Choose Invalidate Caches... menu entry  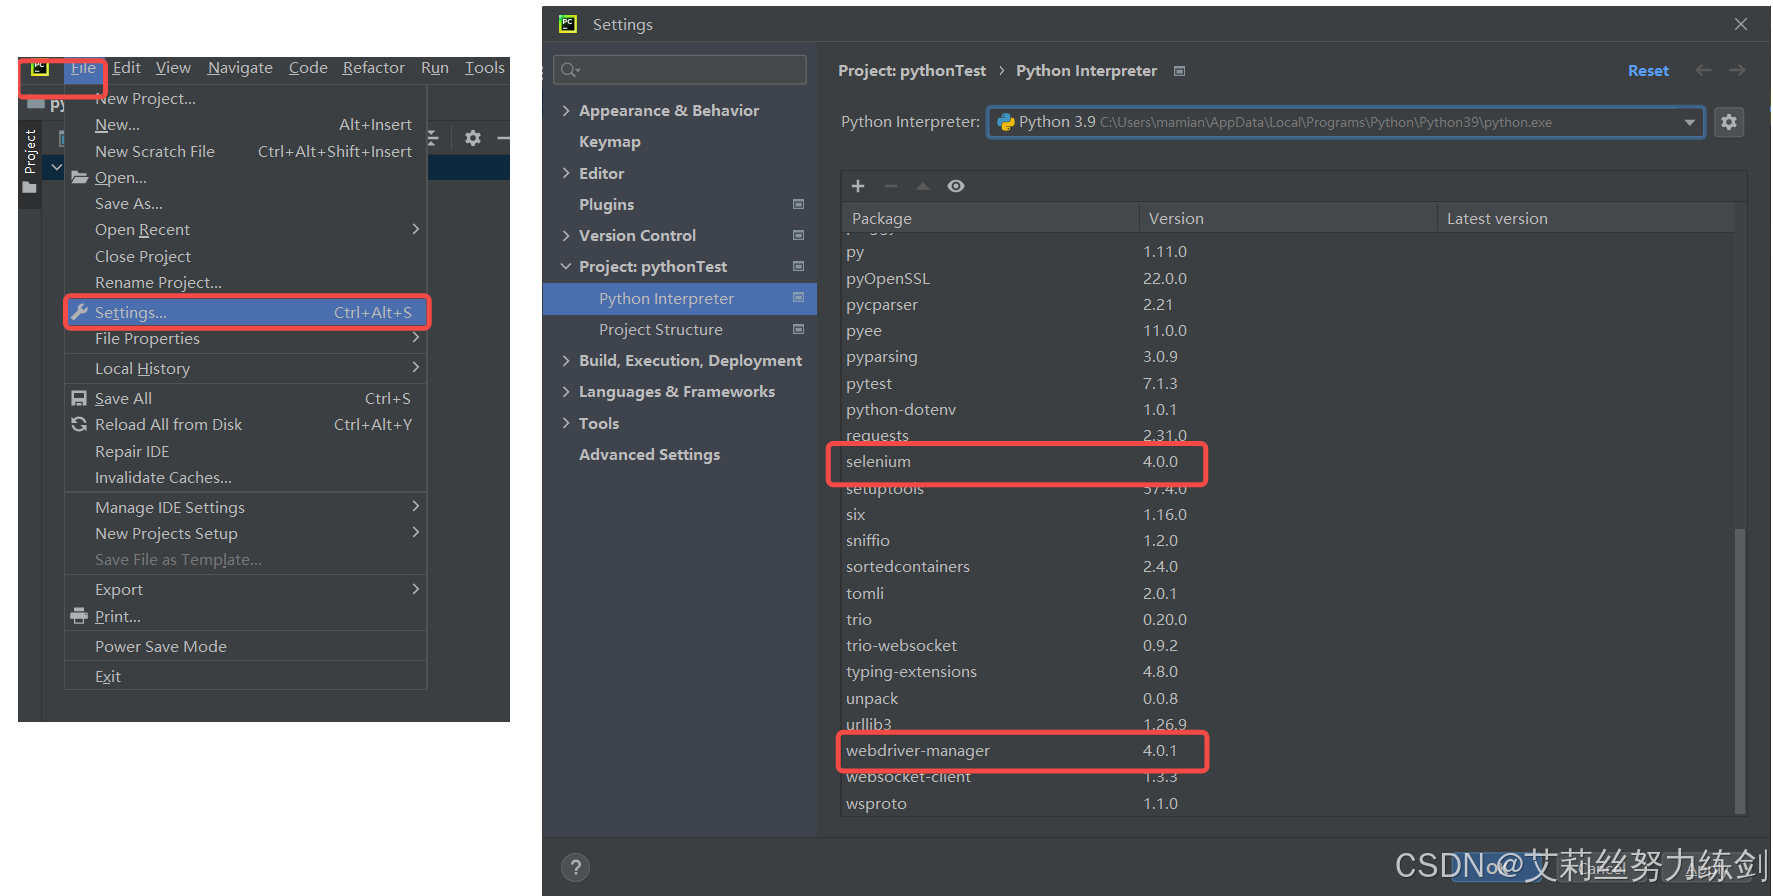245,478
